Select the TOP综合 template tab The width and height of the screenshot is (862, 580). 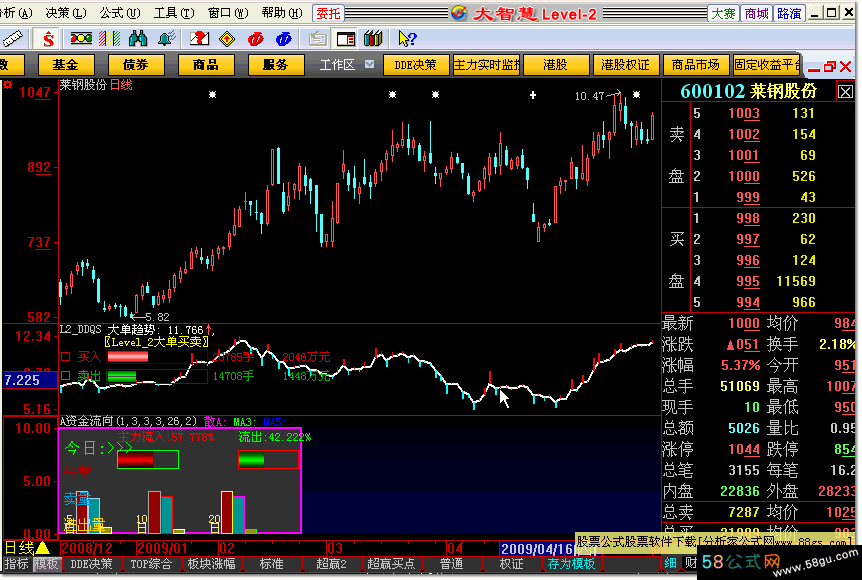pos(151,564)
